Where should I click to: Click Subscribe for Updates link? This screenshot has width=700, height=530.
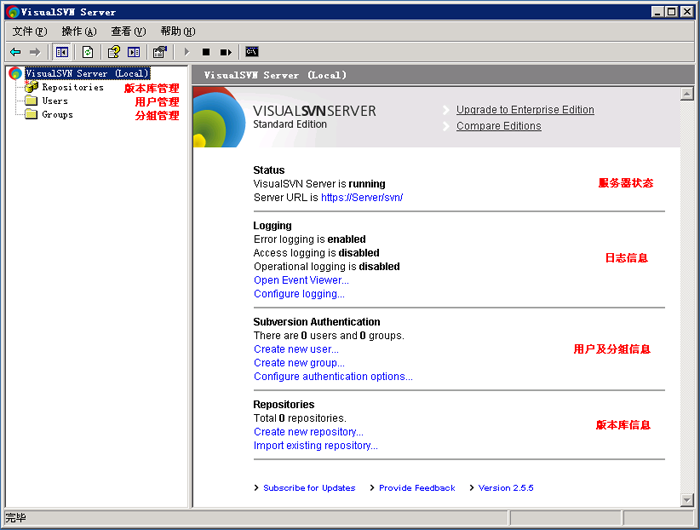[x=309, y=488]
